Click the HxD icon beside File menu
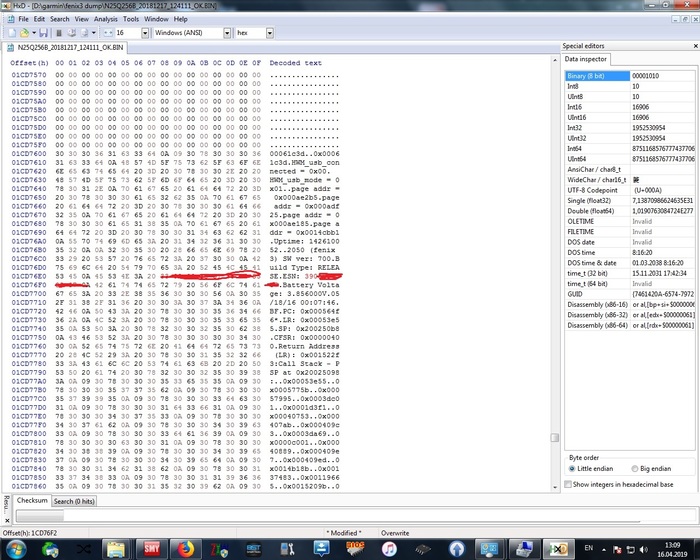Screen dimensions: 700x560 pos(11,19)
